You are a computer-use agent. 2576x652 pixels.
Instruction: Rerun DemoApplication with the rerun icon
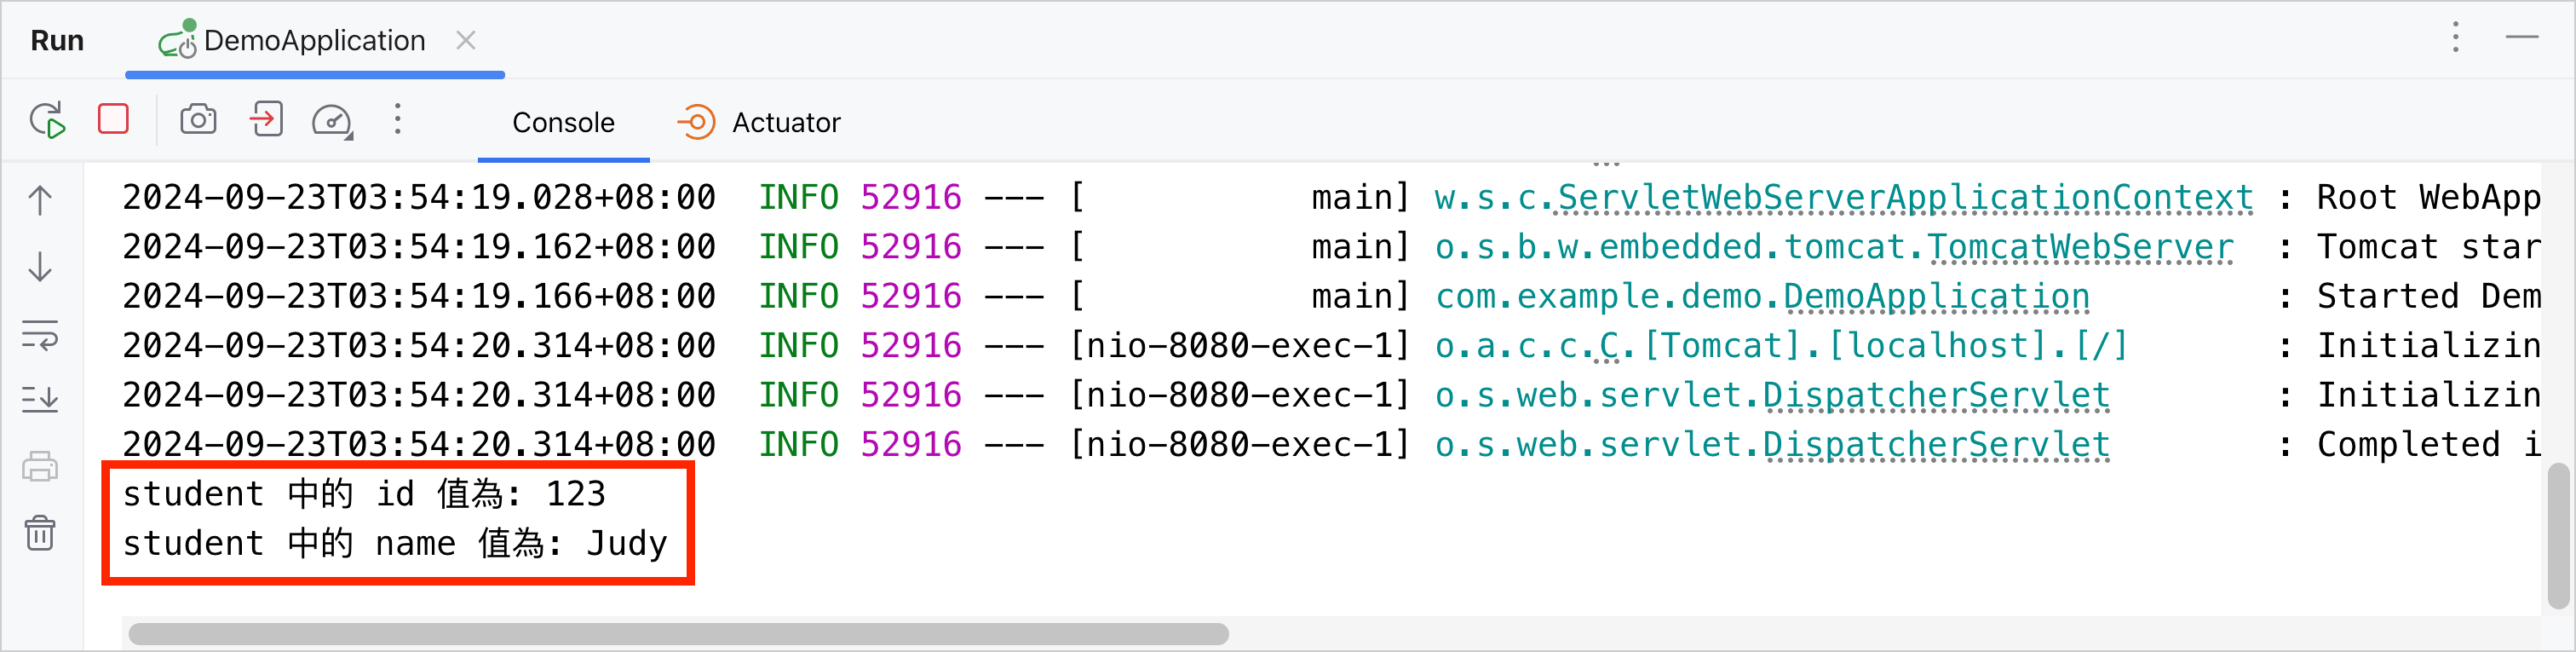pos(47,121)
